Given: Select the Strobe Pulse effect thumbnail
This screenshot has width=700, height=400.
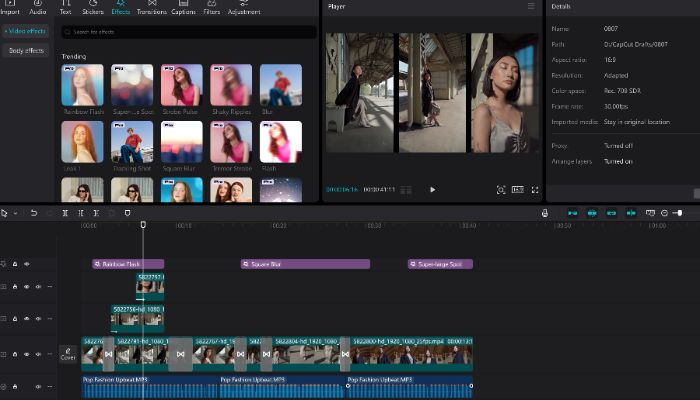Looking at the screenshot, I should (x=182, y=85).
